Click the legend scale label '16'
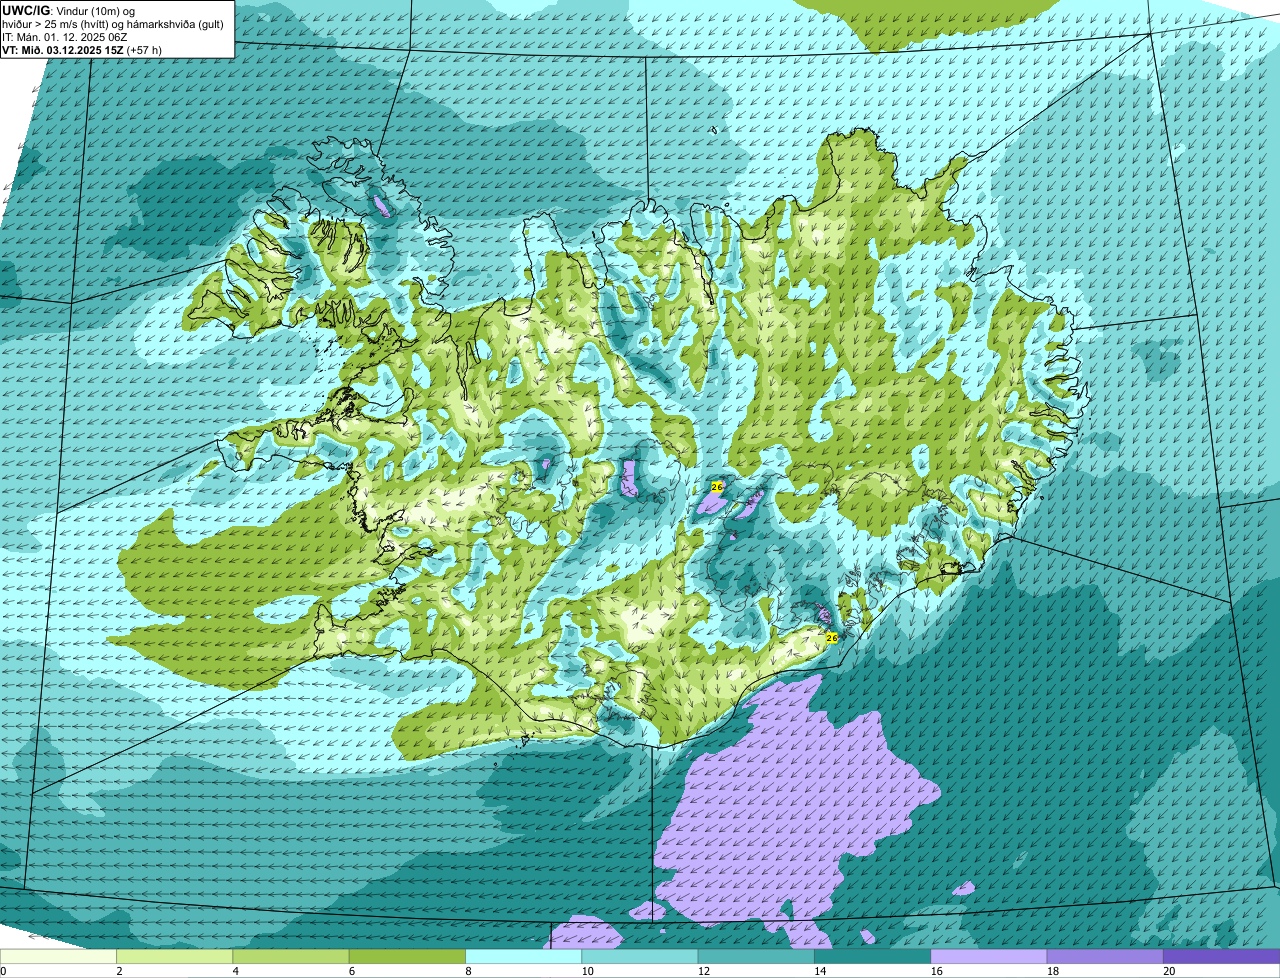This screenshot has width=1280, height=978. (x=936, y=971)
